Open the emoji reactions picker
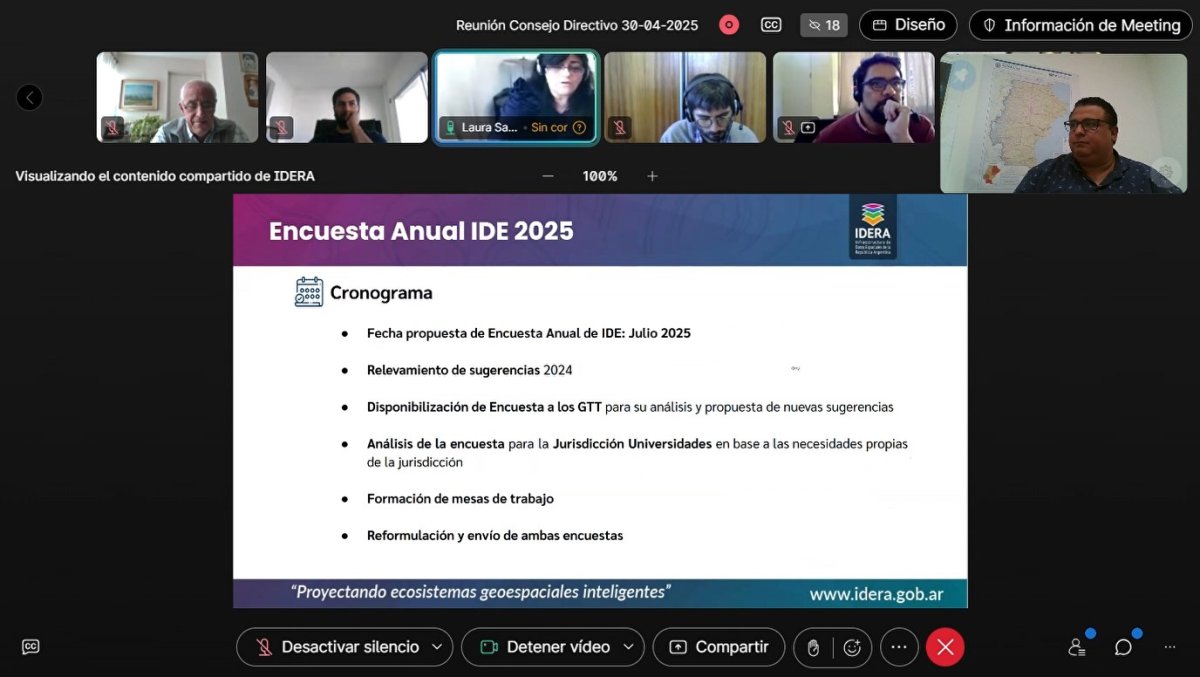This screenshot has height=677, width=1200. [x=852, y=647]
